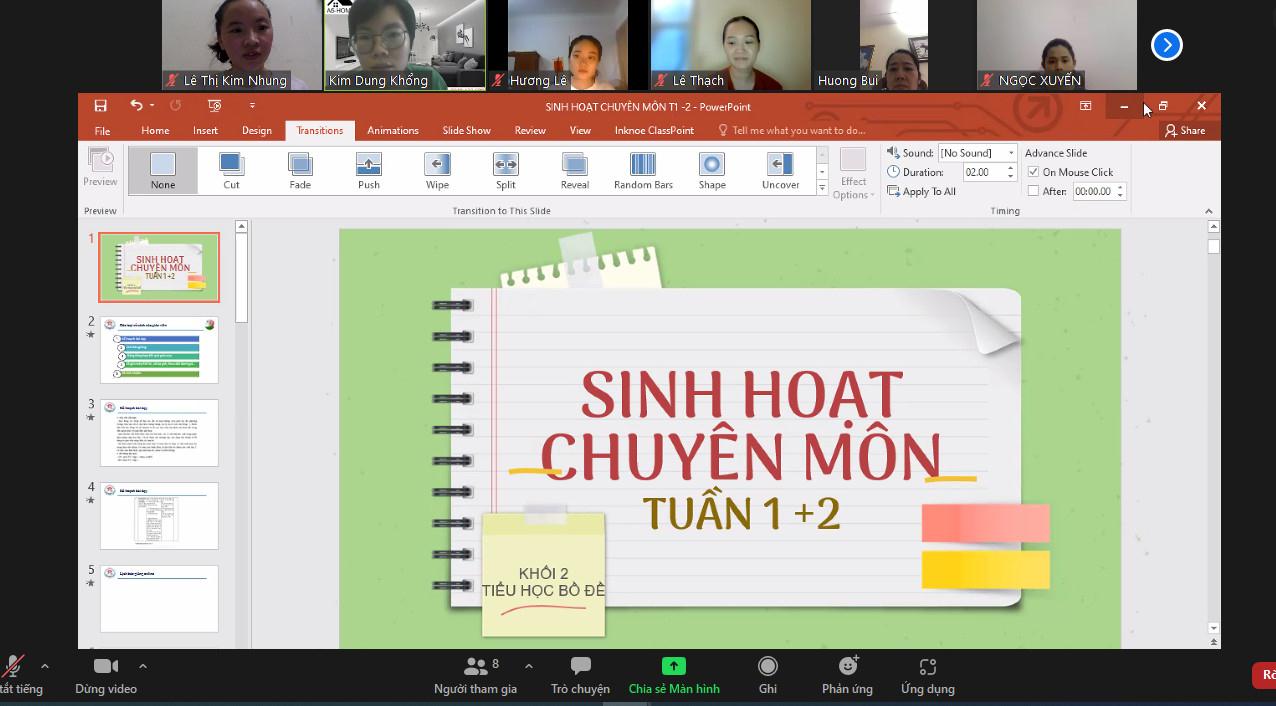Open the Slide Show tab

pyautogui.click(x=466, y=130)
